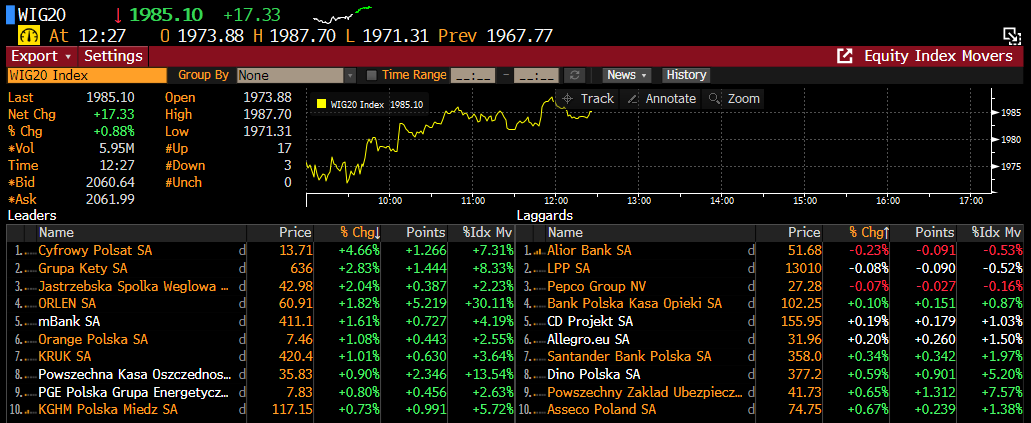Image resolution: width=1031 pixels, height=423 pixels.
Task: Click the Track button label
Action: pos(597,99)
